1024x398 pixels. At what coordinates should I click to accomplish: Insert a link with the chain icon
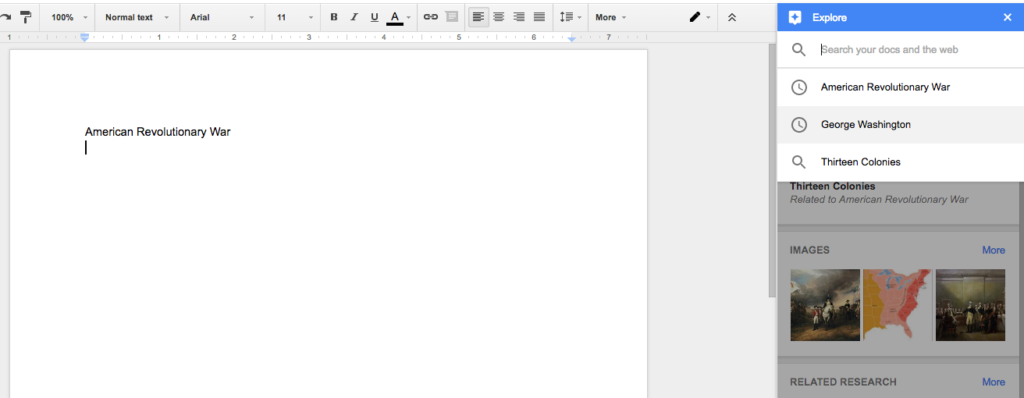[430, 17]
